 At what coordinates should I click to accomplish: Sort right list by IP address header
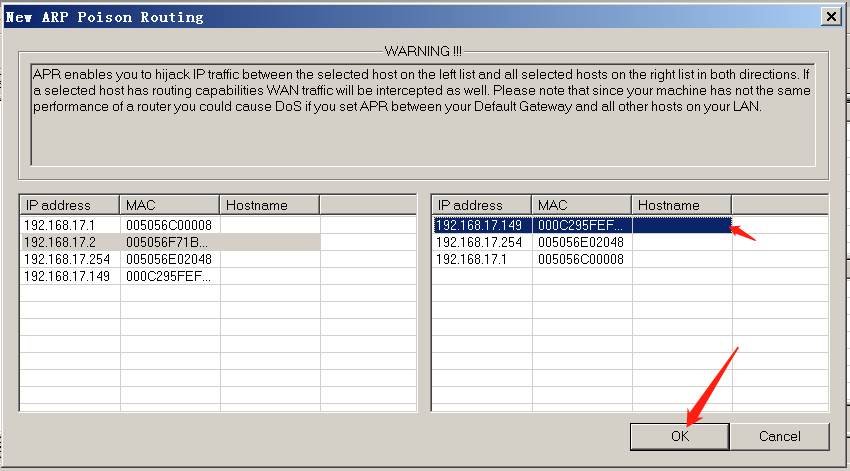481,205
